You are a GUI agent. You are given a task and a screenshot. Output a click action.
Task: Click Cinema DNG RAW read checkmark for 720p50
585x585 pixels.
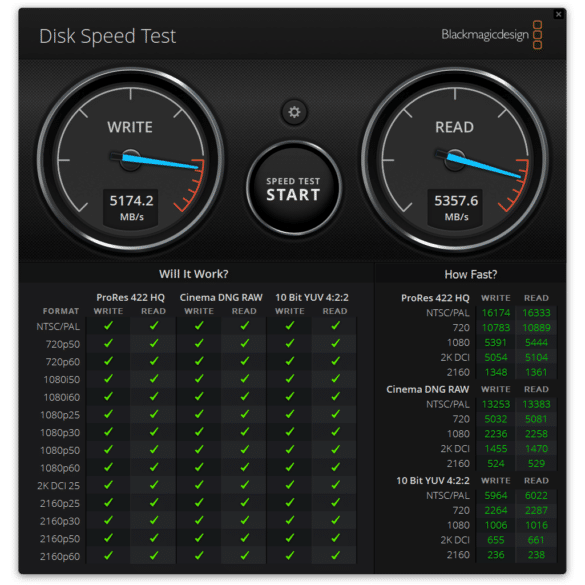point(245,343)
